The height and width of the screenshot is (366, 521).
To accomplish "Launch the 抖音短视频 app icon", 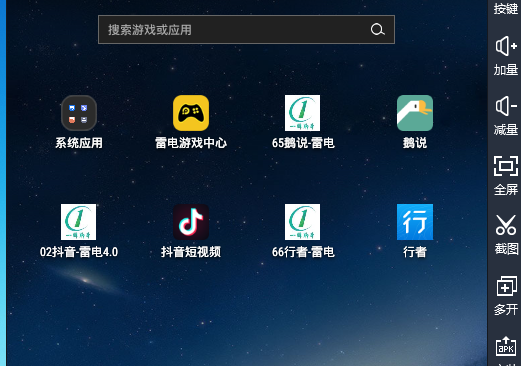I will (x=191, y=222).
